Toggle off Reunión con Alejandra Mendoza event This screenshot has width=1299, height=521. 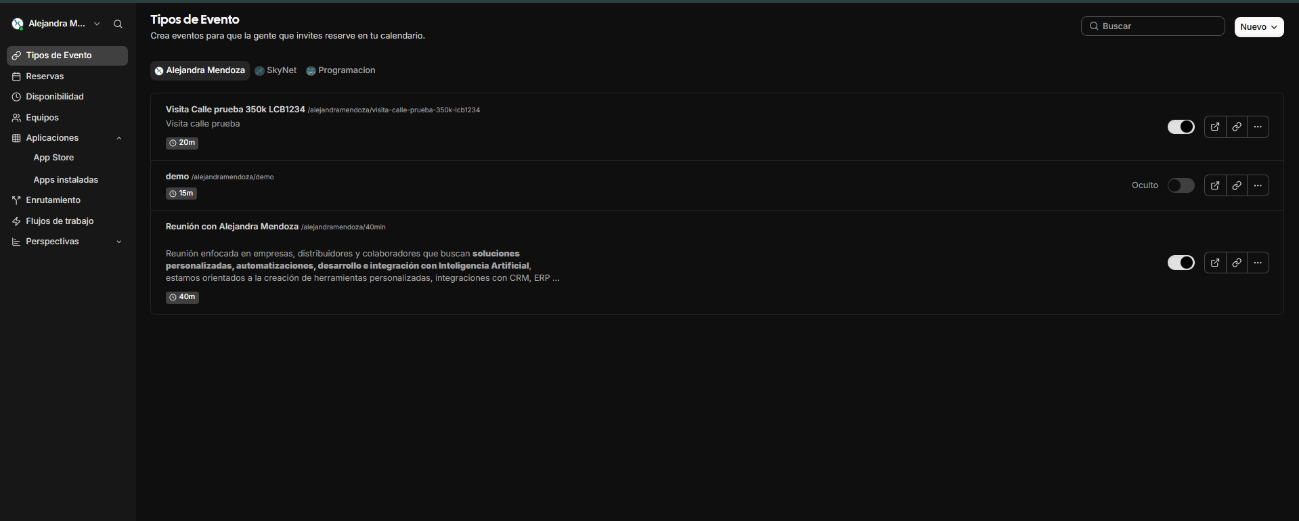1181,263
